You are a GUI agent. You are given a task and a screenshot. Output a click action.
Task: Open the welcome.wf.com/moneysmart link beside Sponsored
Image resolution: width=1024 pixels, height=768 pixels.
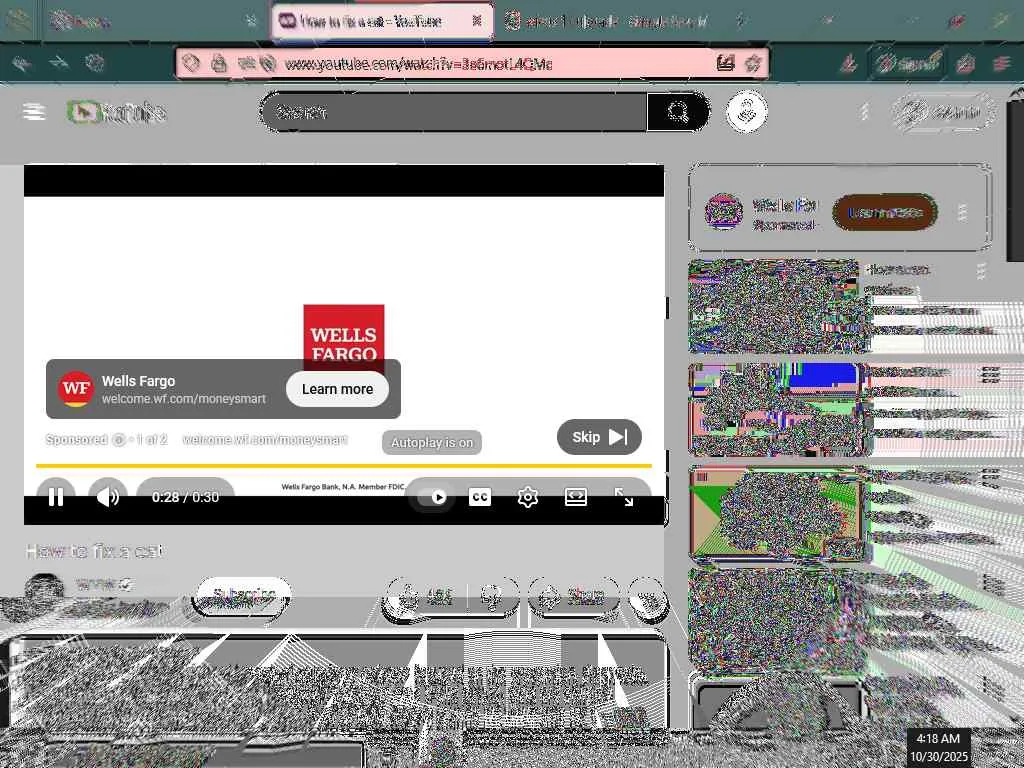264,440
